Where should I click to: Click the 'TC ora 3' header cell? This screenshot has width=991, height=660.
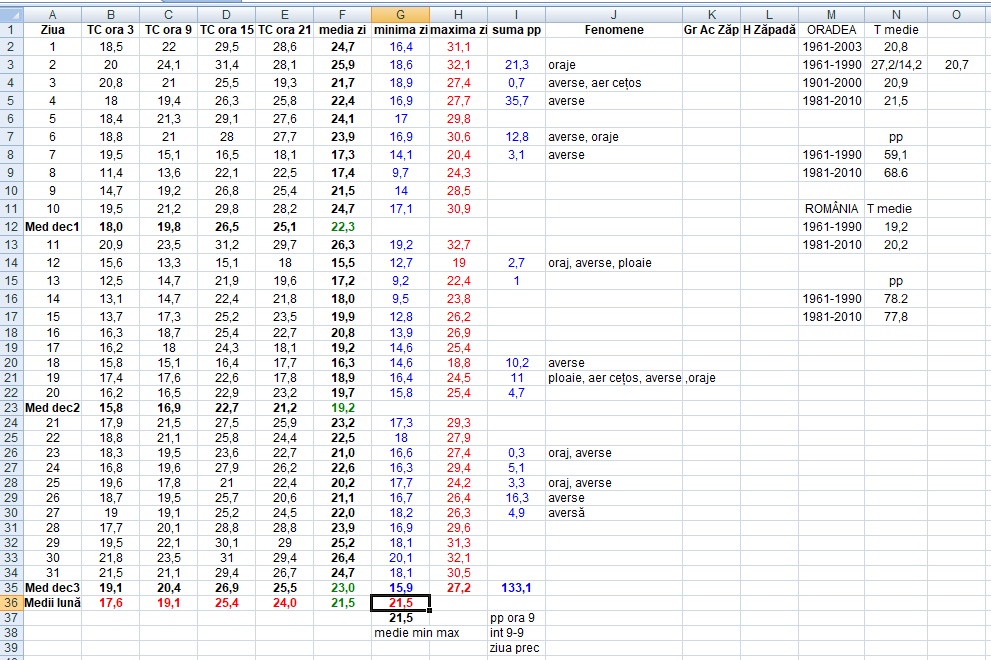111,30
